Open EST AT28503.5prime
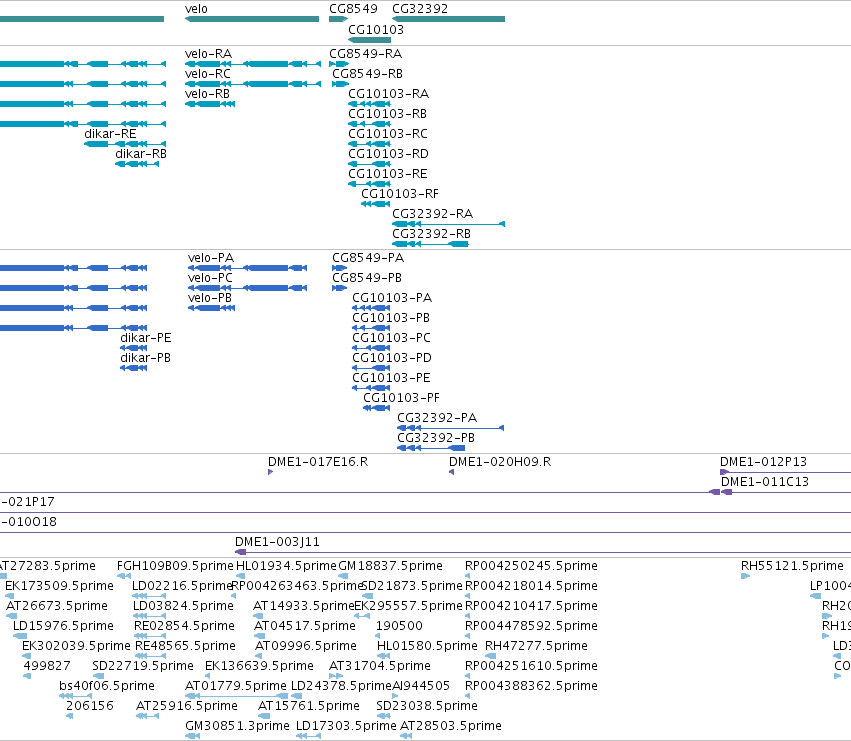The width and height of the screenshot is (851, 741). pyautogui.click(x=450, y=726)
